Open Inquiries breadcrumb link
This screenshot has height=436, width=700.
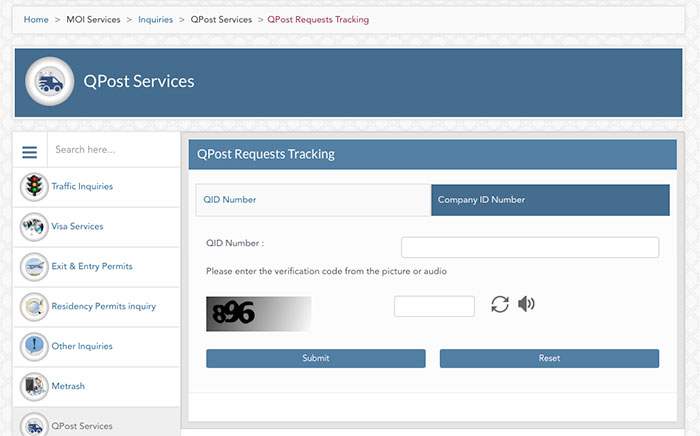[x=155, y=20]
